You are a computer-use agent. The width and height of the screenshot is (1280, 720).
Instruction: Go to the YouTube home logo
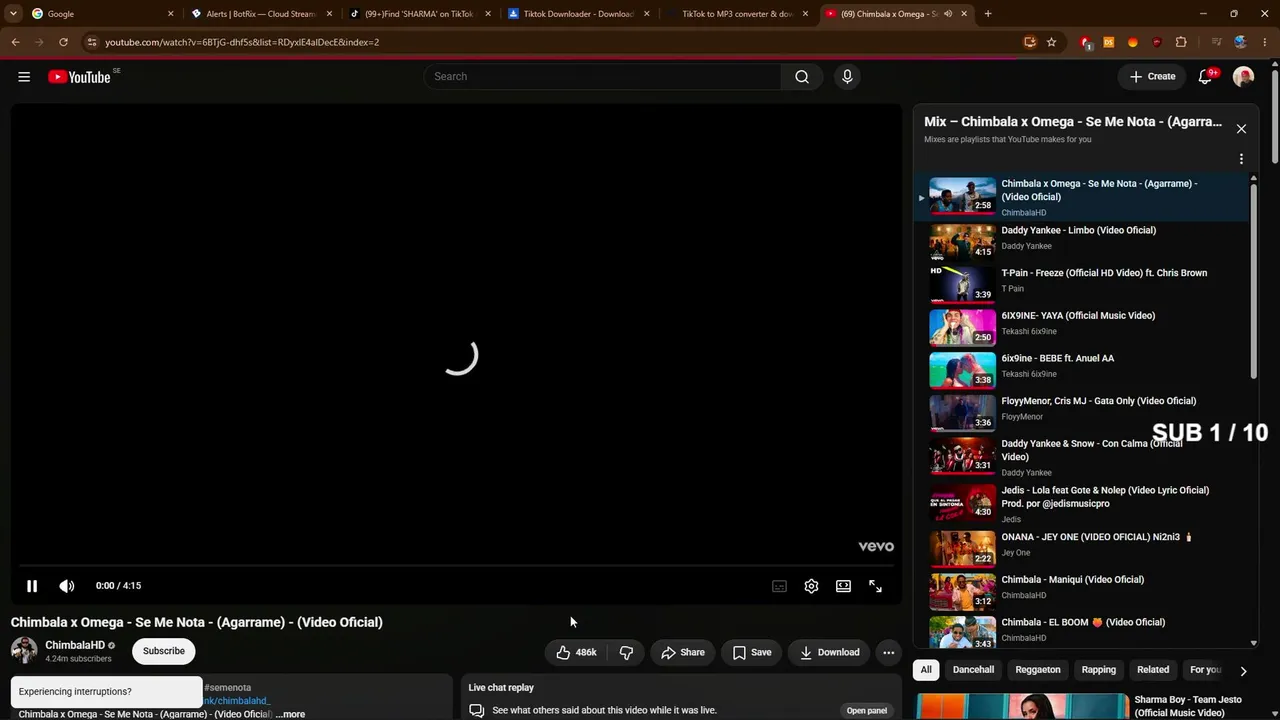tap(79, 77)
